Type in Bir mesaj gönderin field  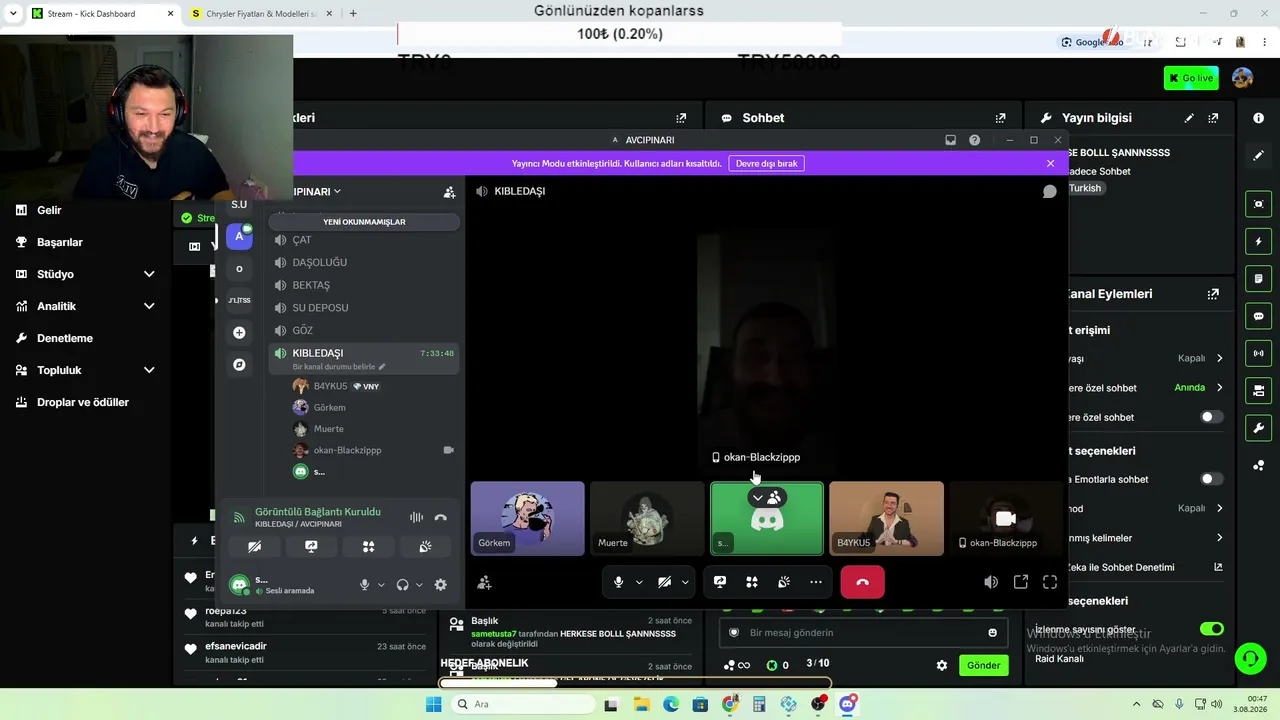(x=864, y=633)
